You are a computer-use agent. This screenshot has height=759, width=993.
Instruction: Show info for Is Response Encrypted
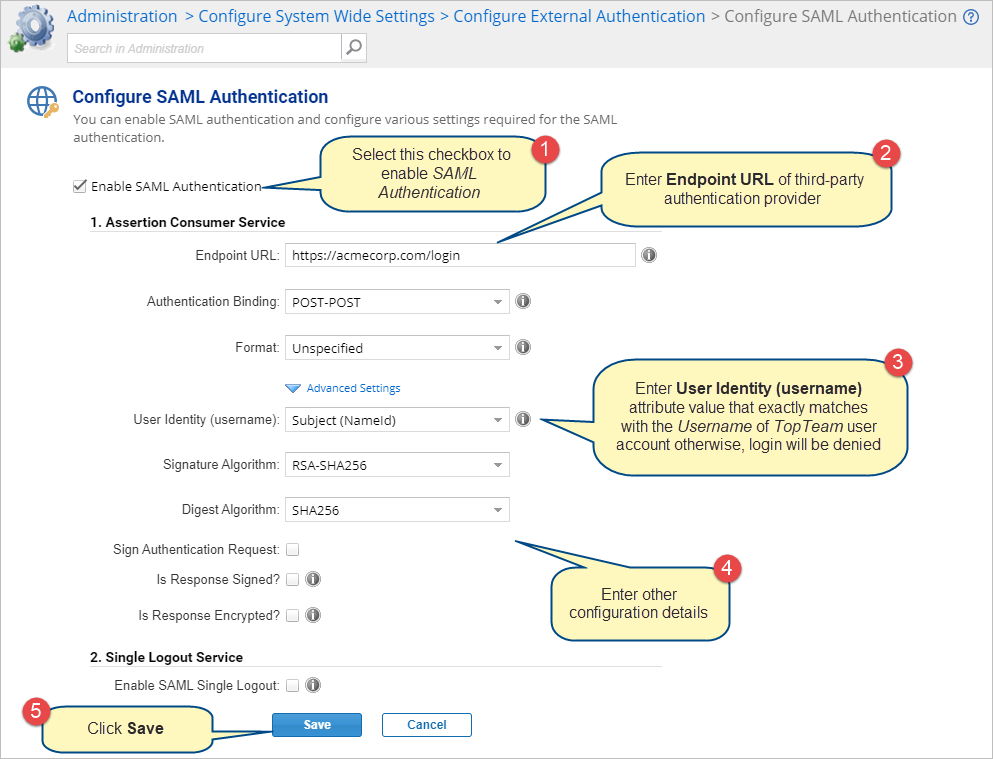pos(313,615)
